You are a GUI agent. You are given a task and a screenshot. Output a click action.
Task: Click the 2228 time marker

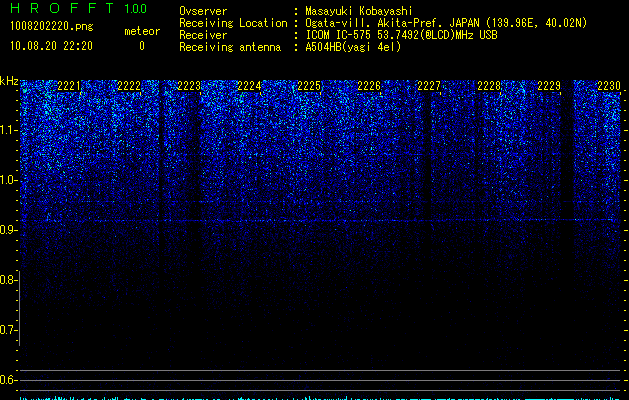tap(489, 86)
